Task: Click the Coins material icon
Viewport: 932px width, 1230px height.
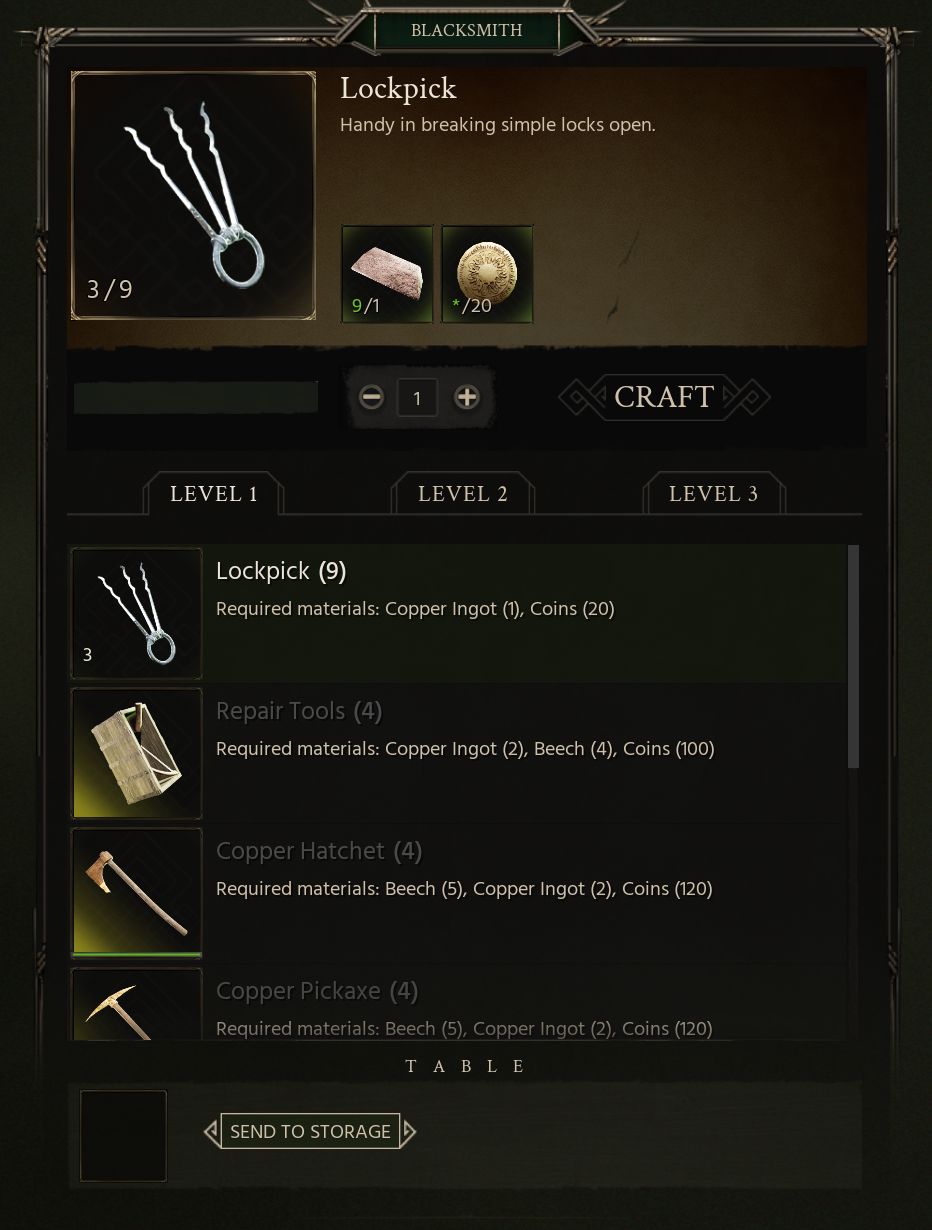Action: (x=487, y=274)
